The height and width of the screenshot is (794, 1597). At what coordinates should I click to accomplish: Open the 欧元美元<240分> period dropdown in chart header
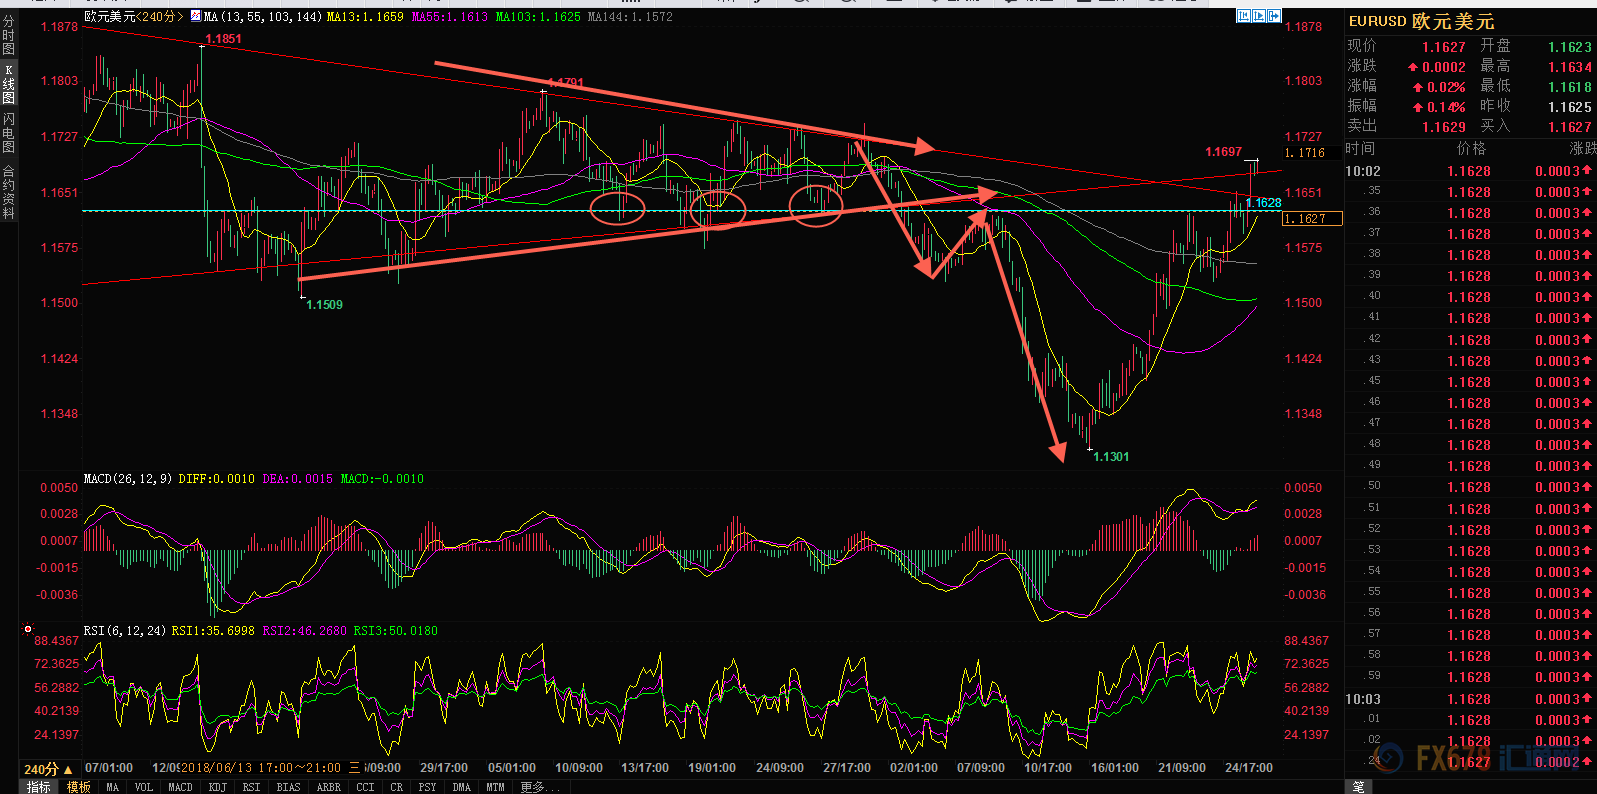[134, 17]
